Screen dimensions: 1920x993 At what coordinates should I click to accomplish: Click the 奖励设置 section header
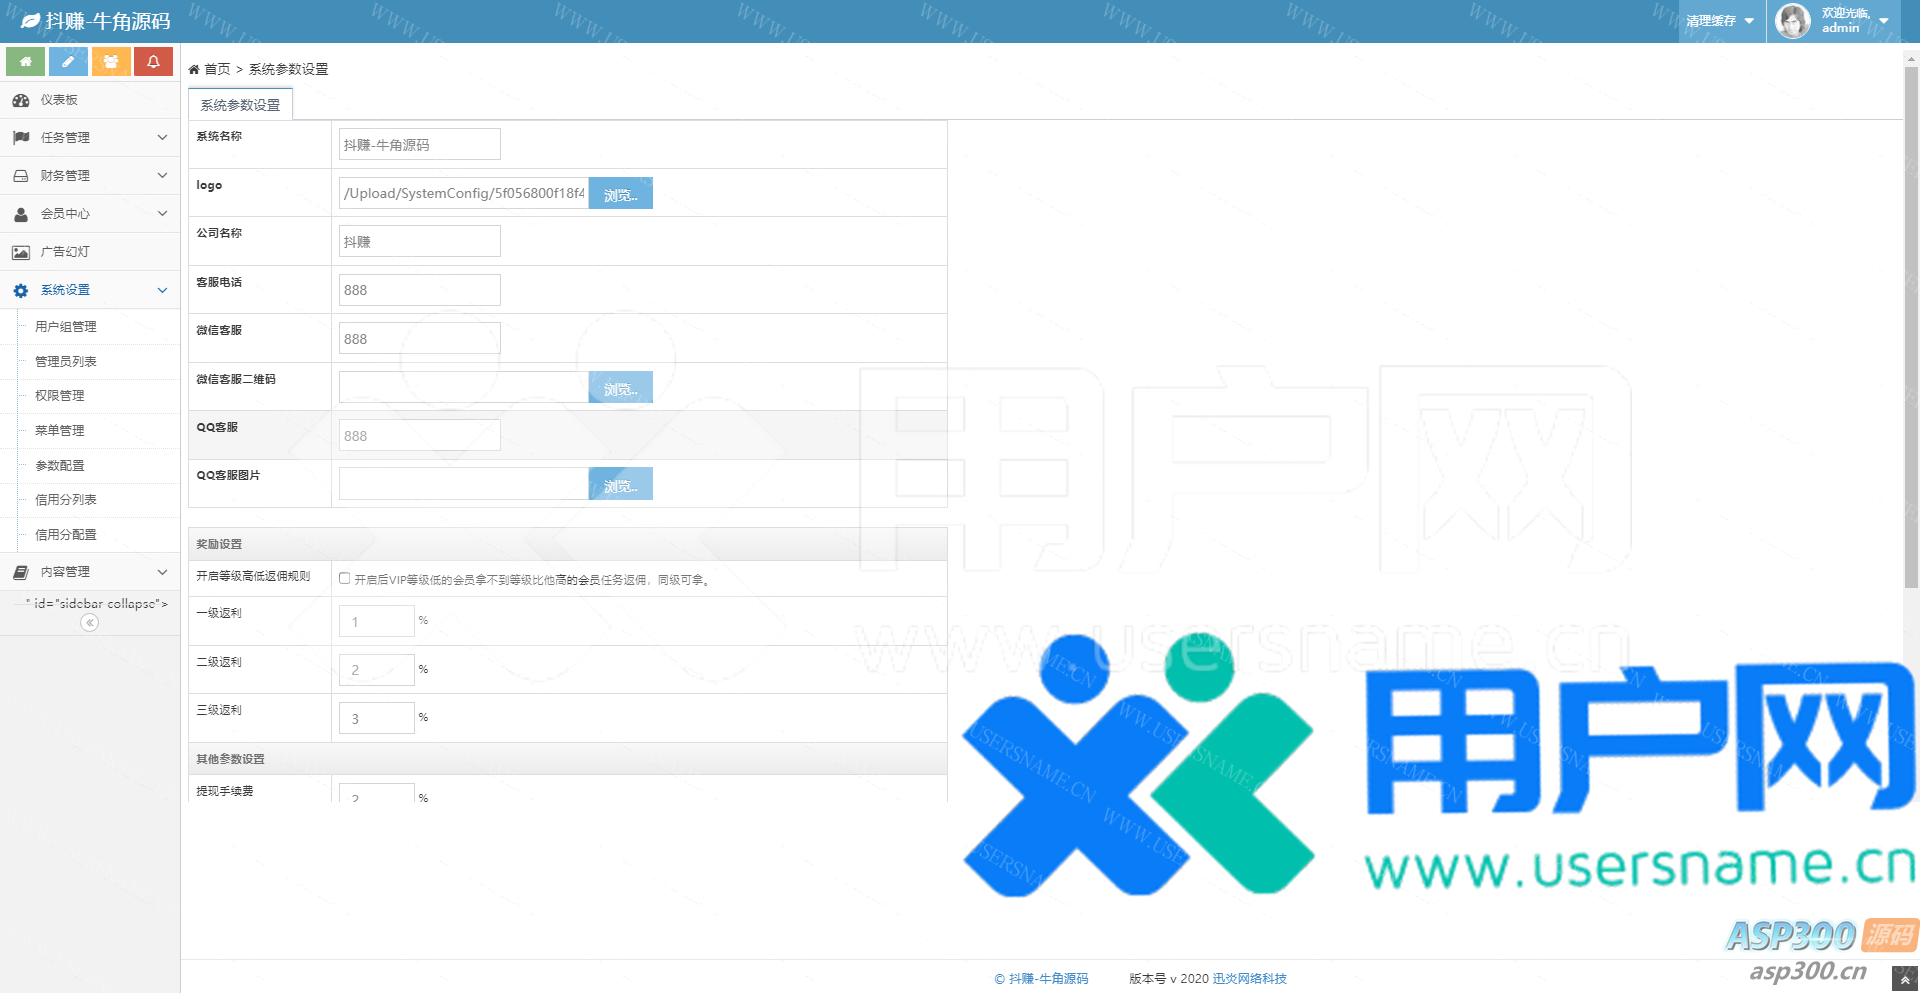568,544
